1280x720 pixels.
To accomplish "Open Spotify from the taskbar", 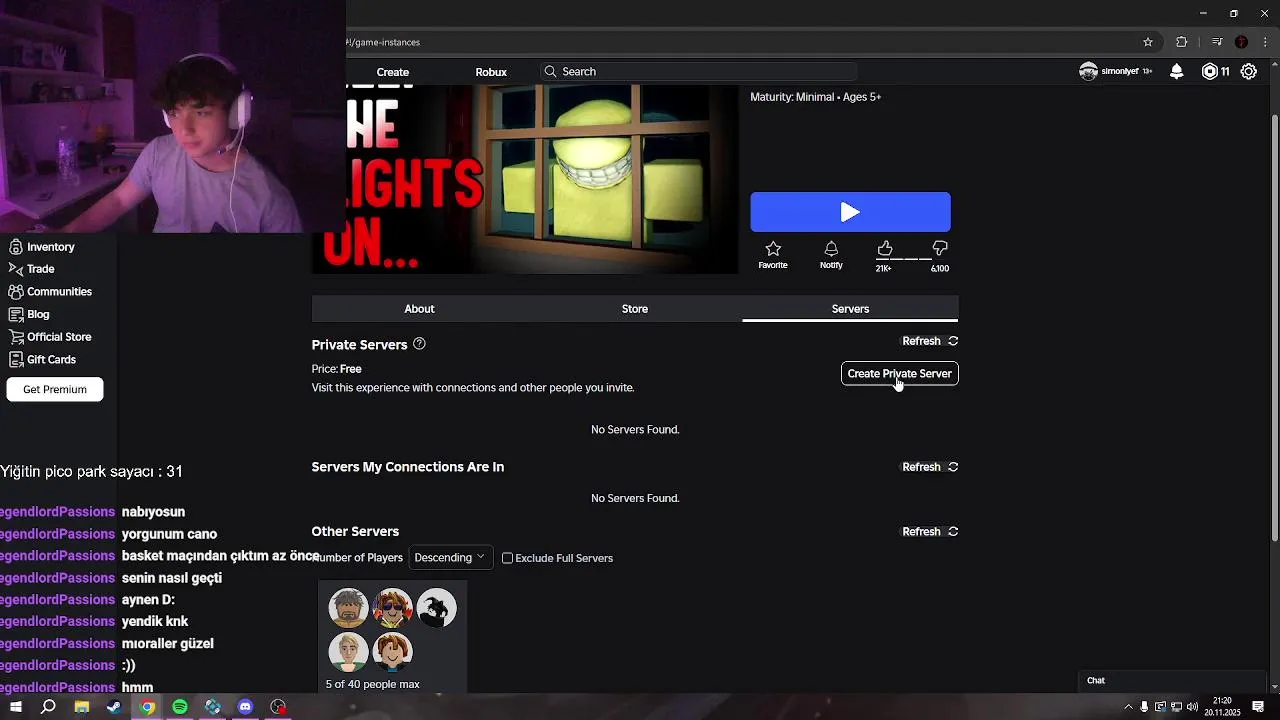I will [180, 707].
